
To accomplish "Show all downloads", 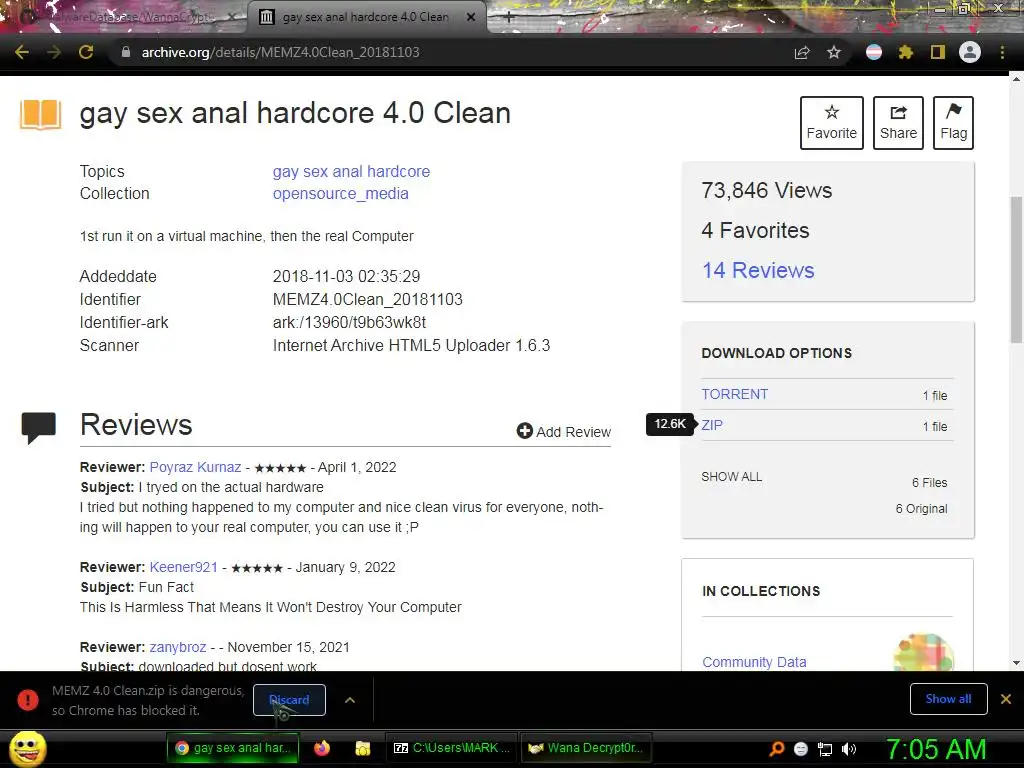I will tap(948, 699).
